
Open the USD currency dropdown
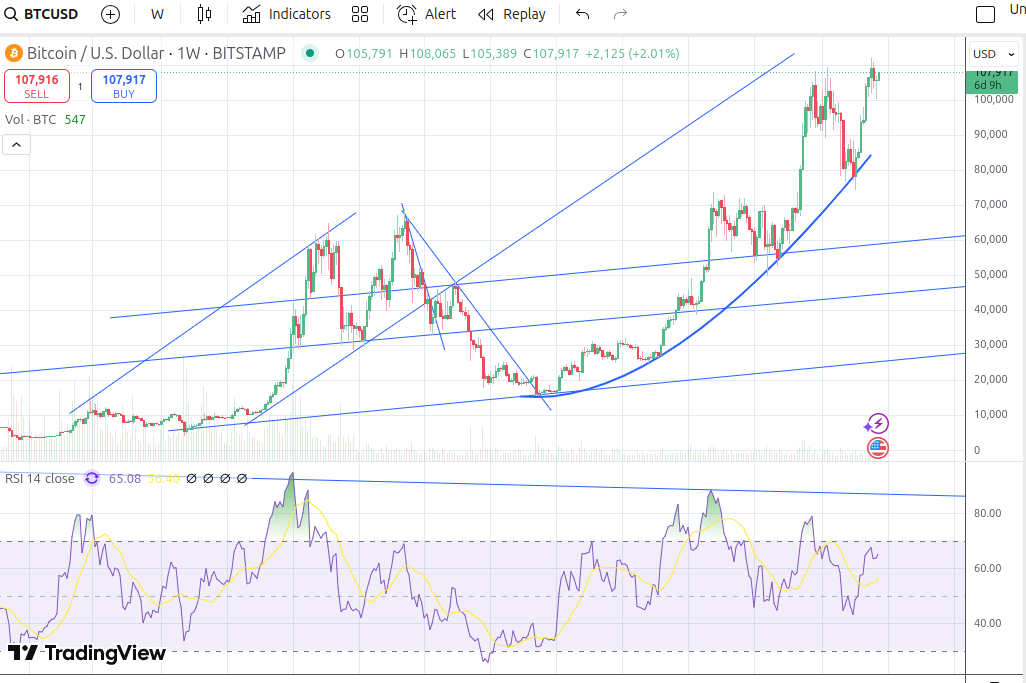coord(993,54)
